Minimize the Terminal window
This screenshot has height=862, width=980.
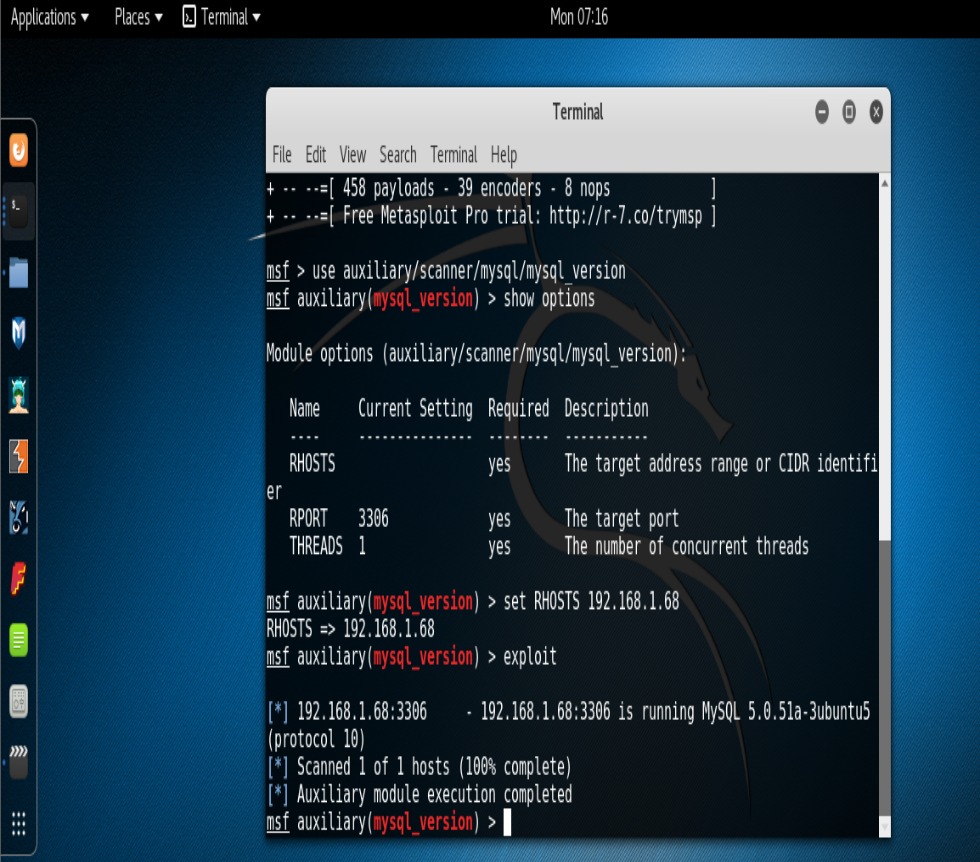[x=822, y=113]
